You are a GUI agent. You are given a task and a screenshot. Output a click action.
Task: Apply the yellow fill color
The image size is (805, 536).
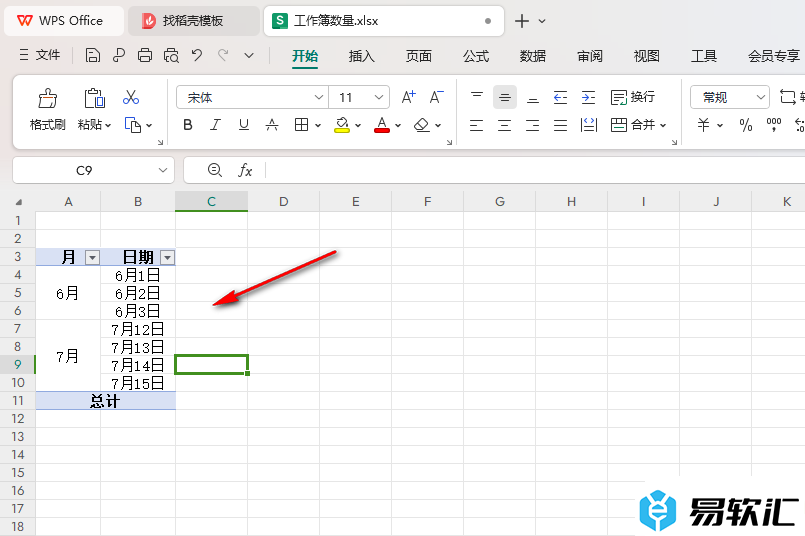(342, 125)
